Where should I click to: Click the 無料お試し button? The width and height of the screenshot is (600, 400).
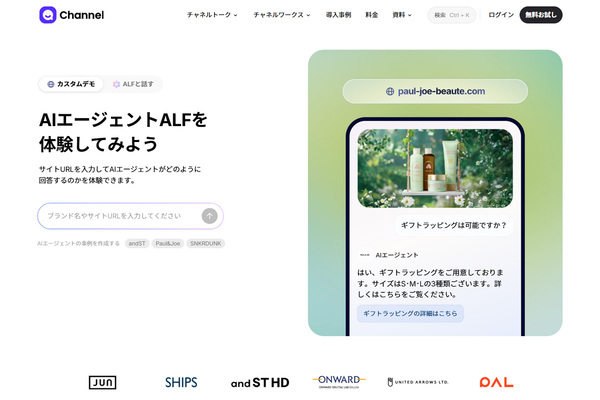[541, 15]
